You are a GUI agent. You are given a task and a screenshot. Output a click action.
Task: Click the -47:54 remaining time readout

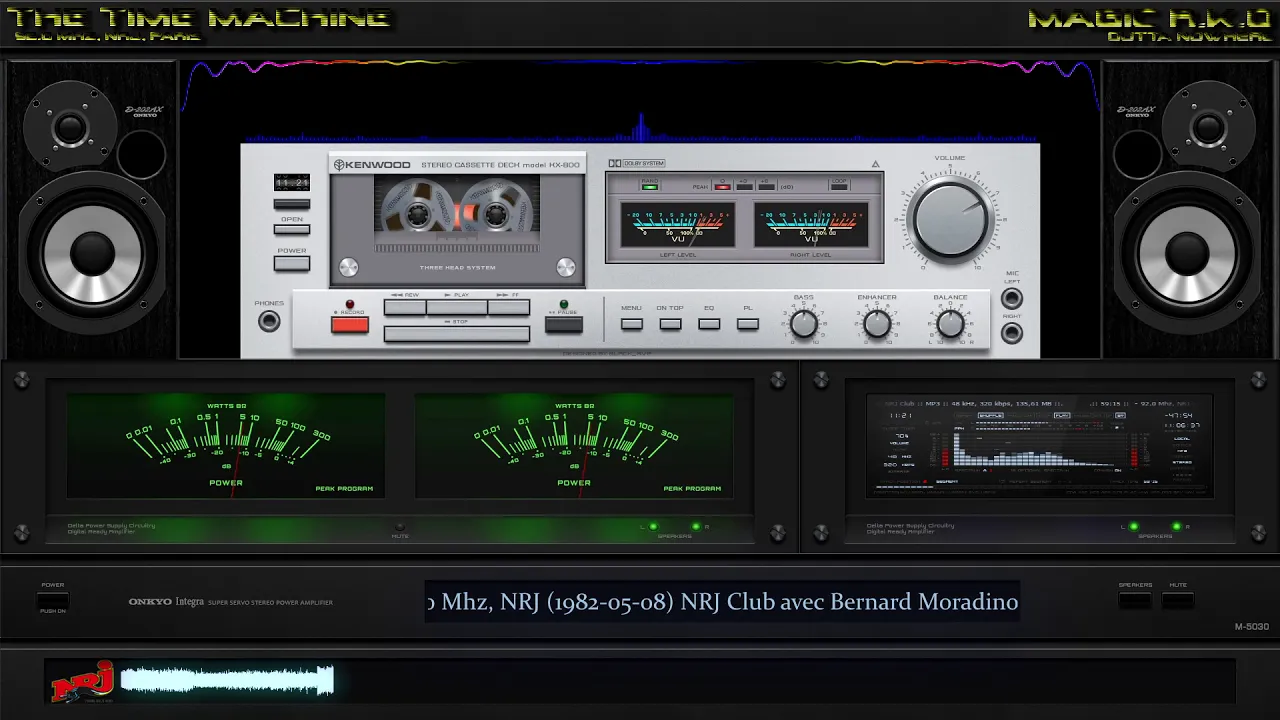[x=1178, y=415]
